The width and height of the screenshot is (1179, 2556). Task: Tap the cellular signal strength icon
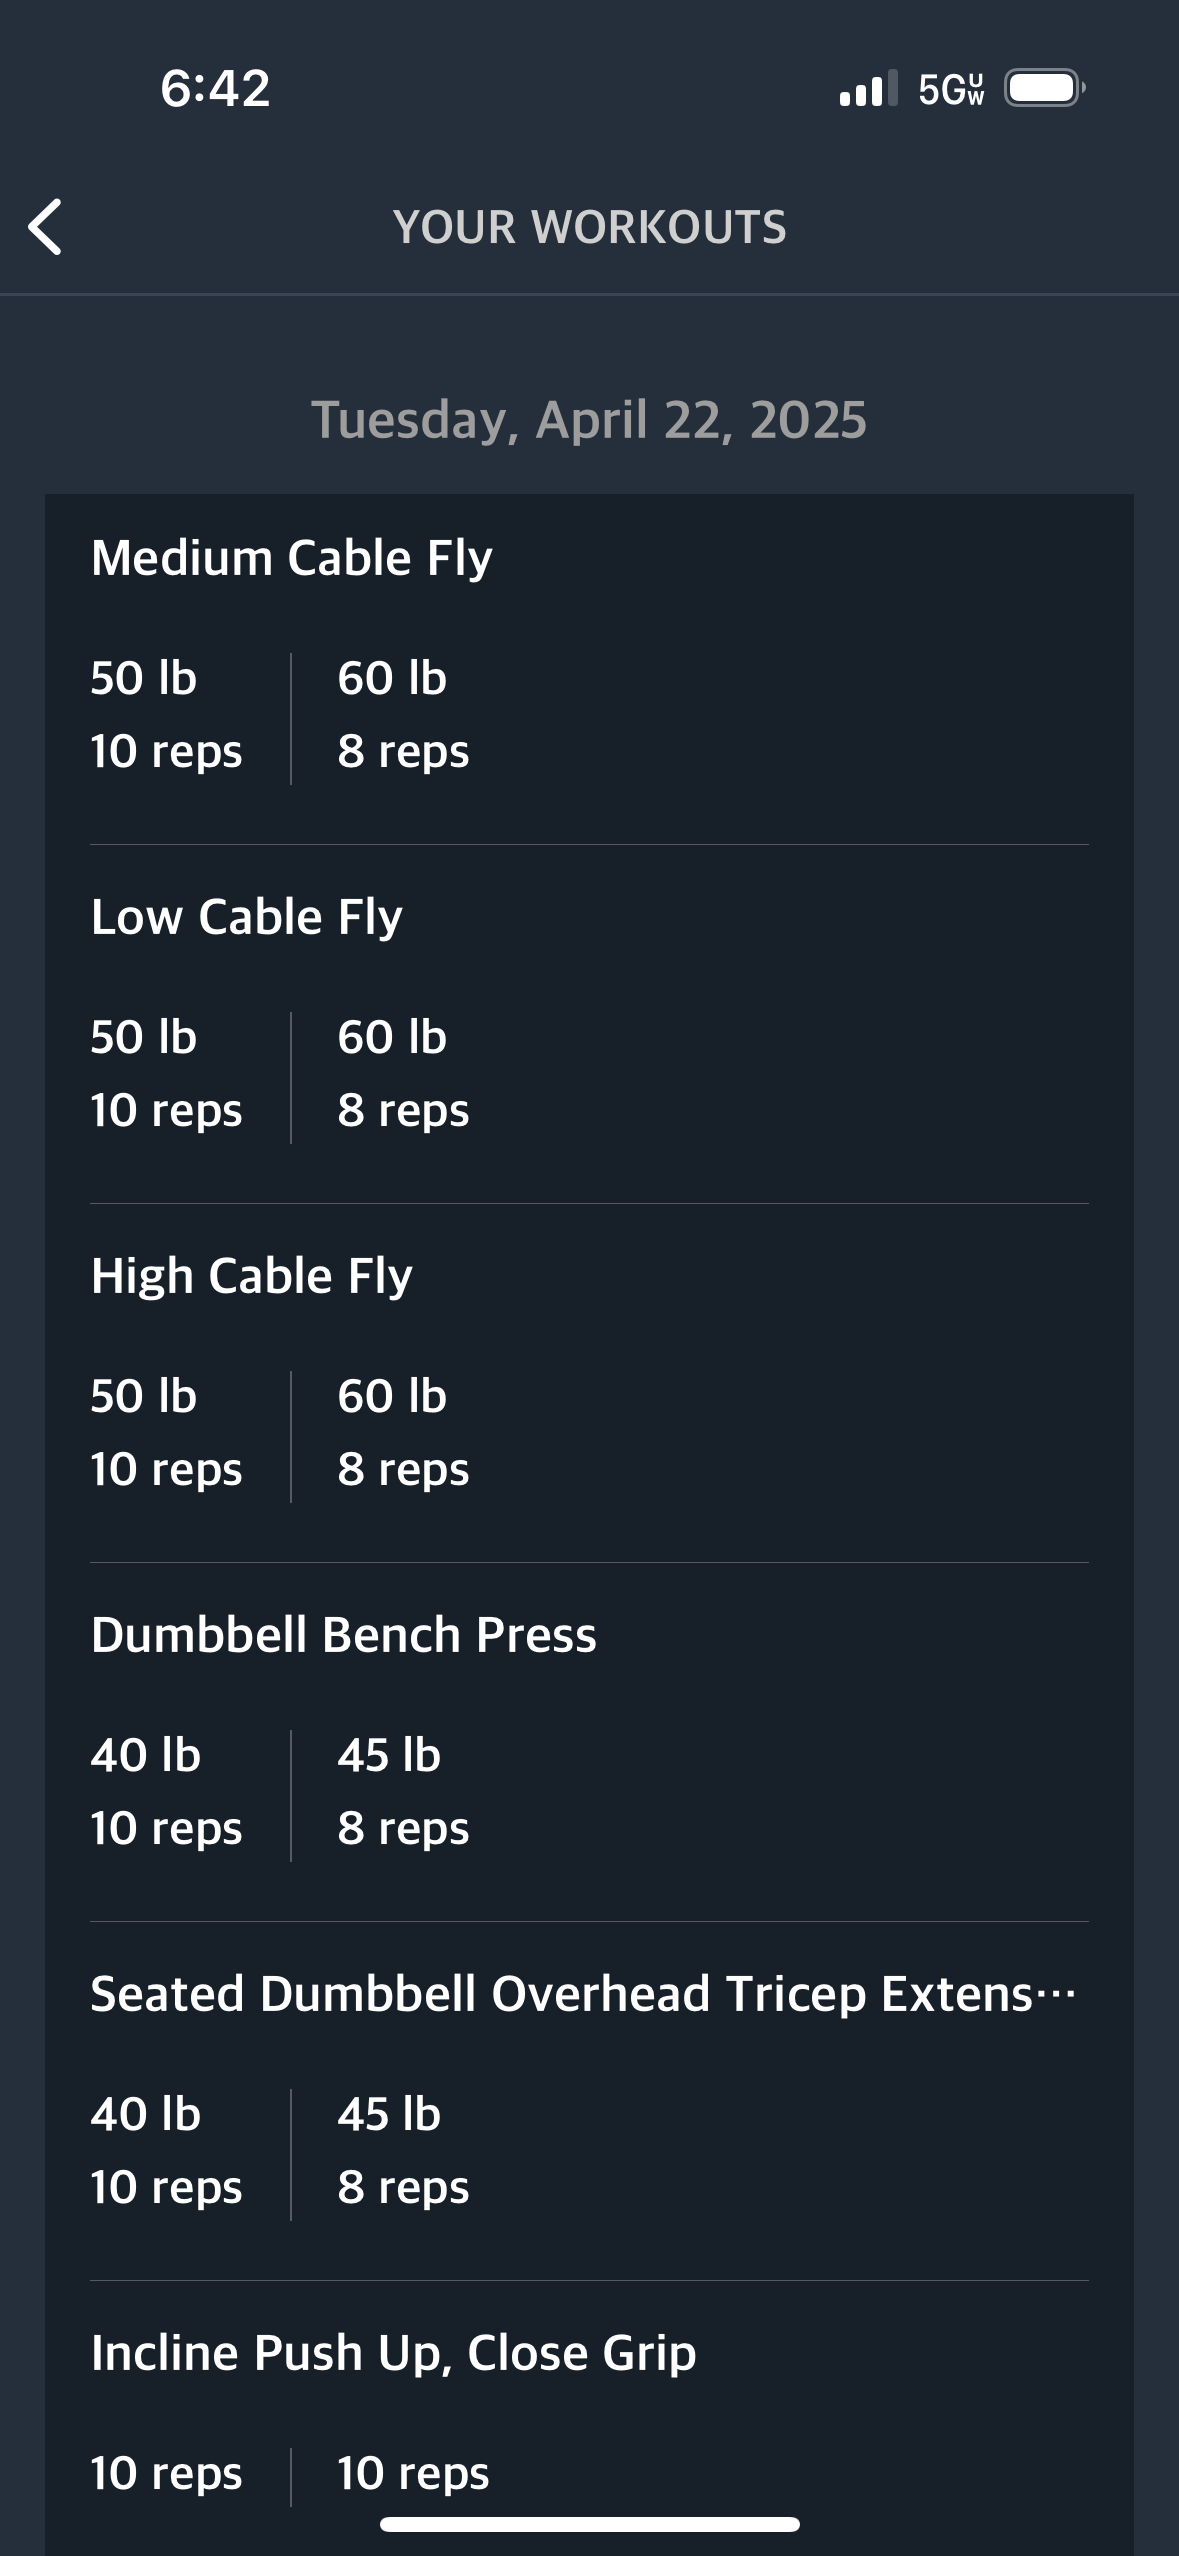868,88
